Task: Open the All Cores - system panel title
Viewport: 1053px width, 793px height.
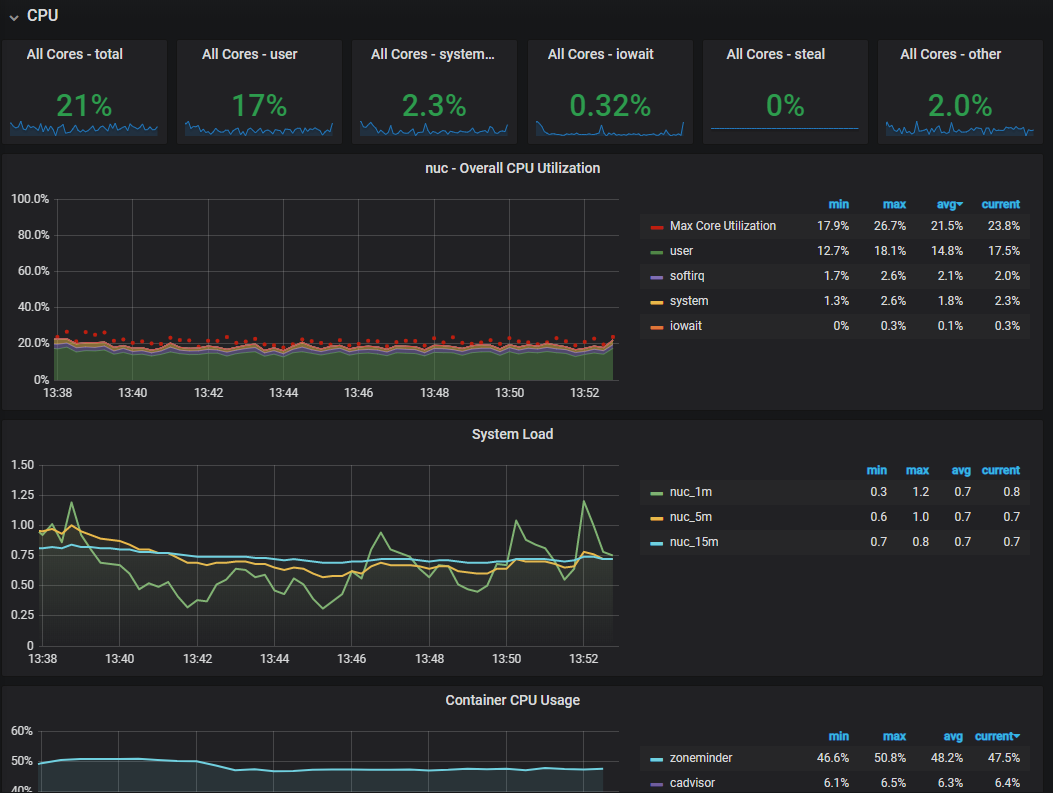Action: point(433,54)
